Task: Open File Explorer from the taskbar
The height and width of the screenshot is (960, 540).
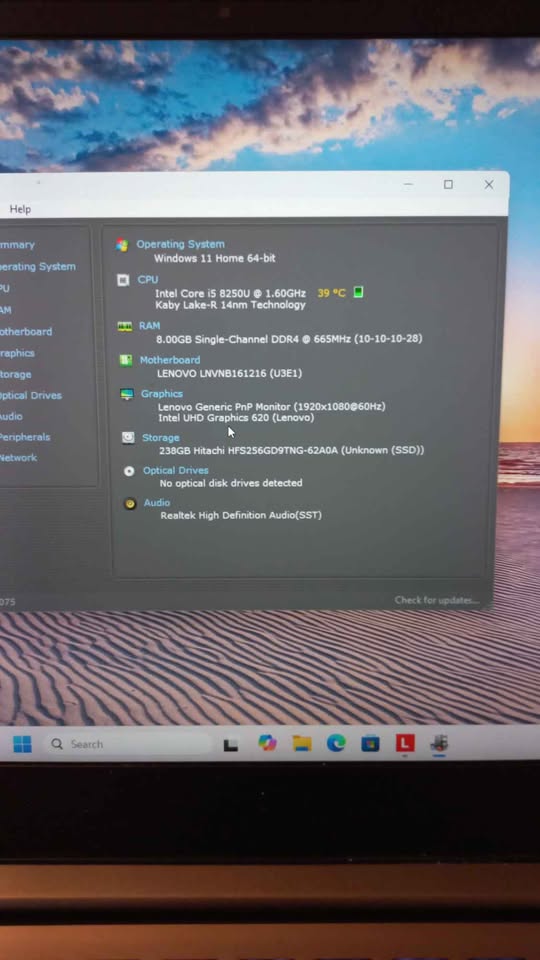Action: pos(302,743)
